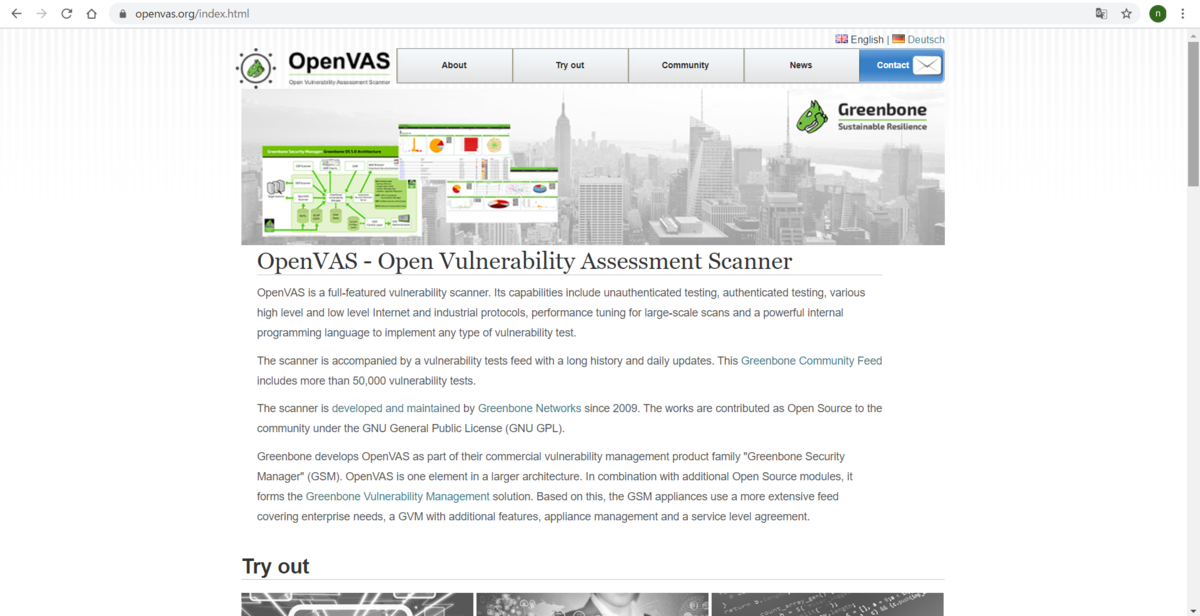Viewport: 1200px width, 616px height.
Task: Click the middle Try out thumbnail image
Action: pyautogui.click(x=592, y=604)
